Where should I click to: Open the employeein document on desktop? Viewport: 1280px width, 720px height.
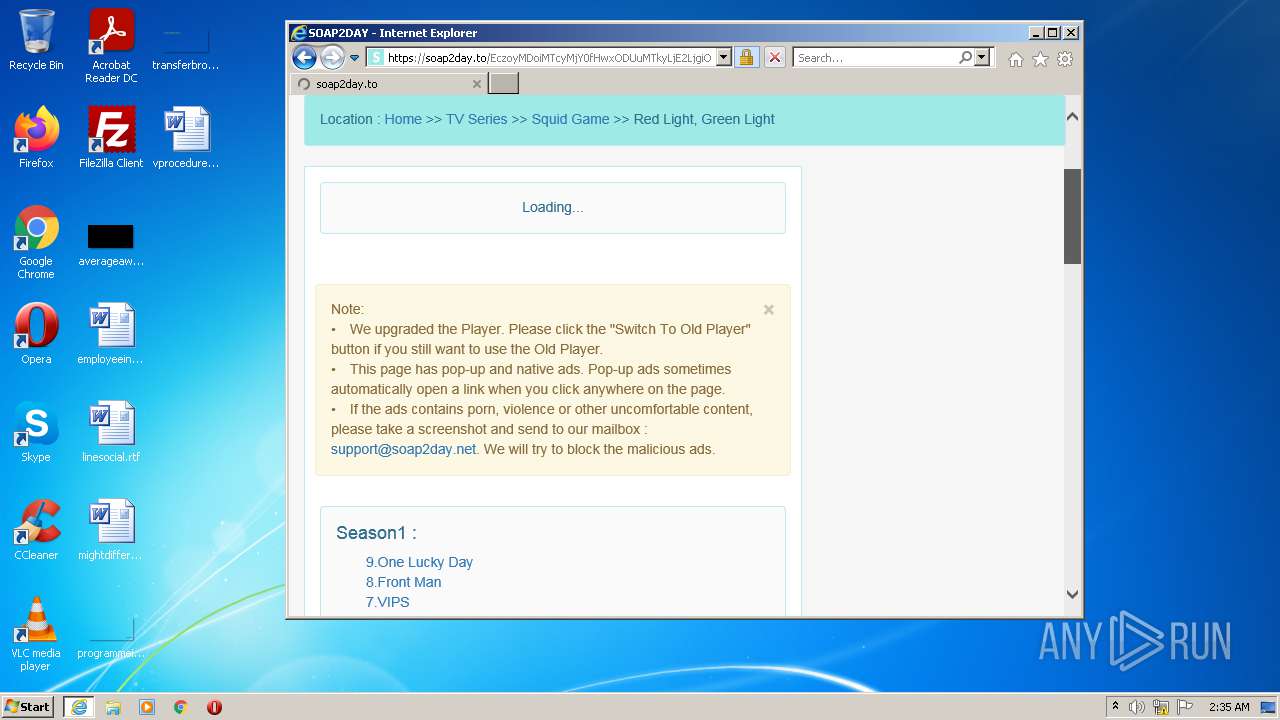111,334
